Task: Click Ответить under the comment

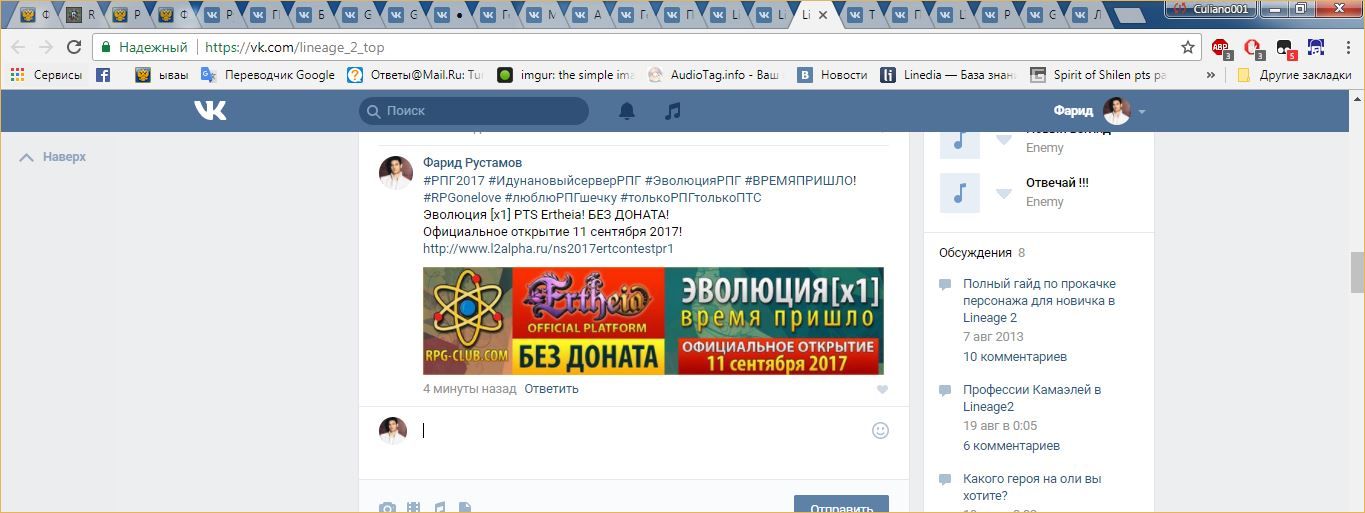Action: point(551,389)
